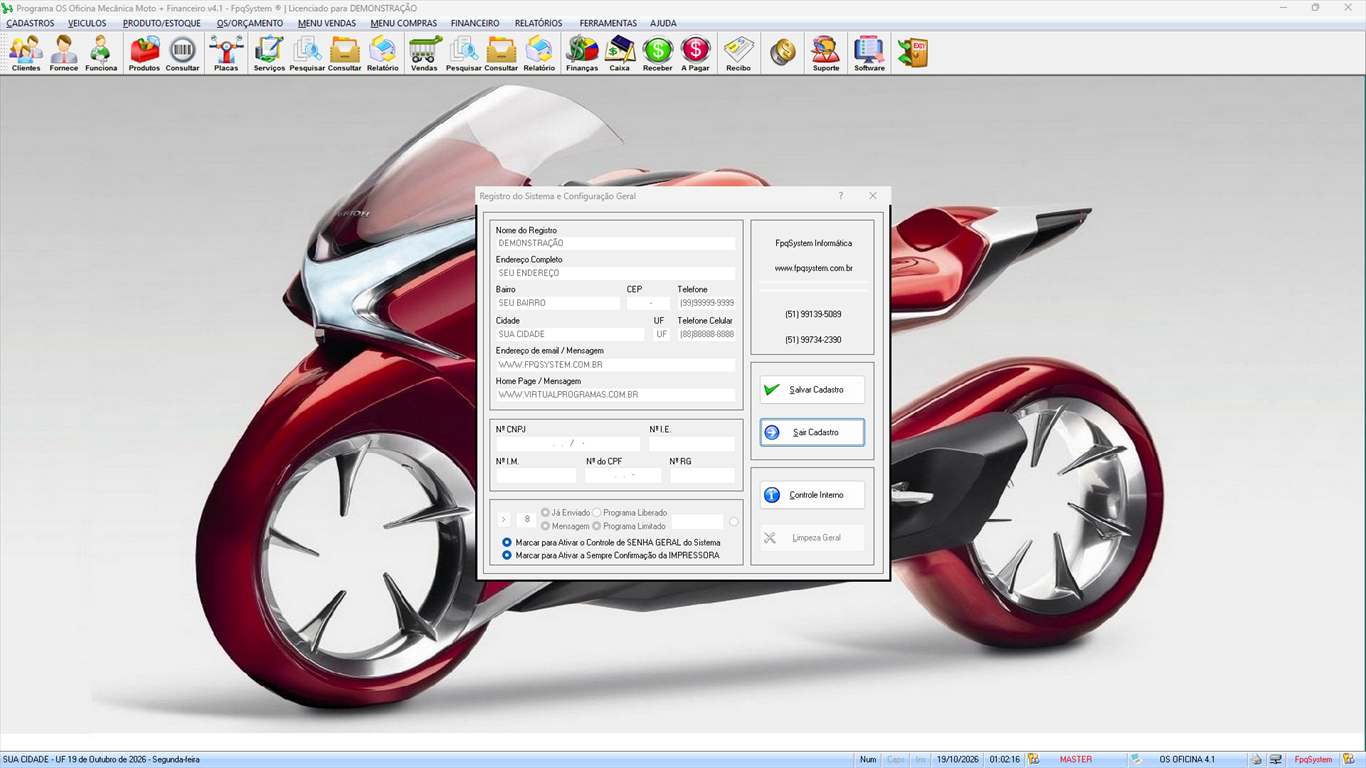This screenshot has height=768, width=1366.
Task: Open the Software toolbar icon
Action: click(x=869, y=53)
